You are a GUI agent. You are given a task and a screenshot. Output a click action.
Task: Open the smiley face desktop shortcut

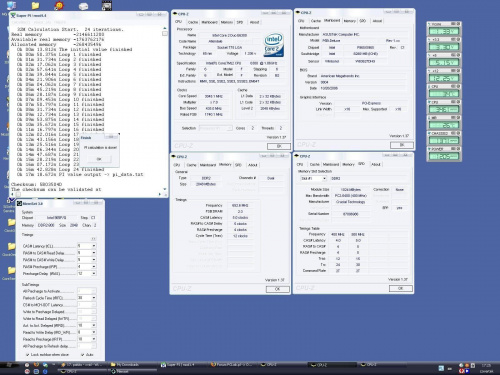click(x=59, y=5)
